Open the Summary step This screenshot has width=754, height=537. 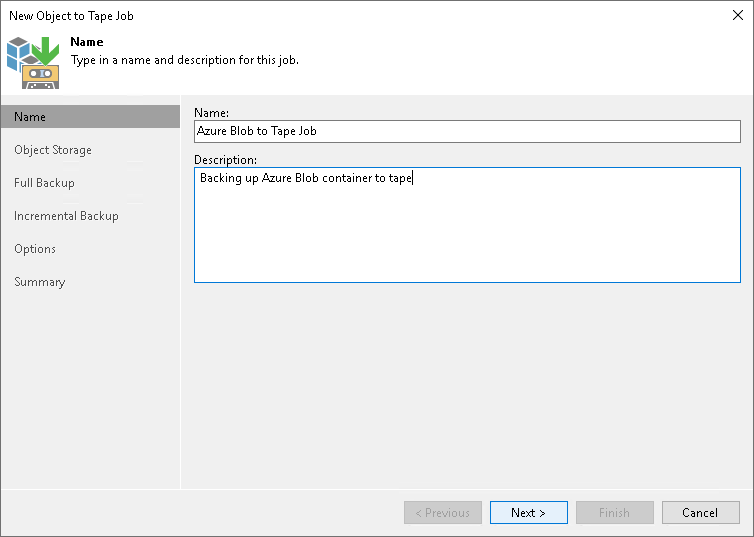pyautogui.click(x=40, y=282)
